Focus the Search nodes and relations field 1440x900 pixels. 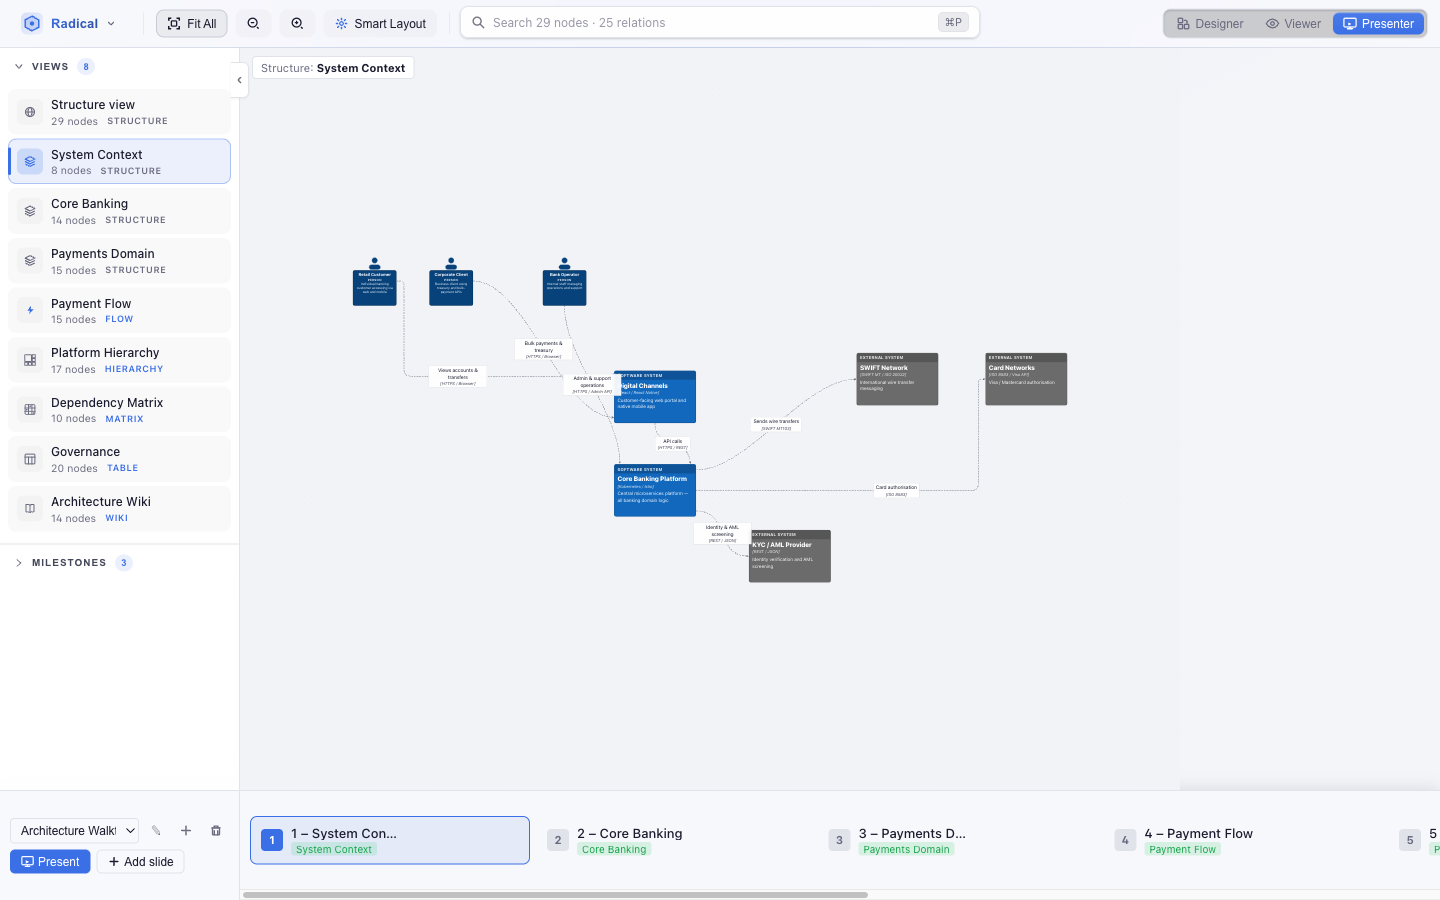(x=720, y=23)
